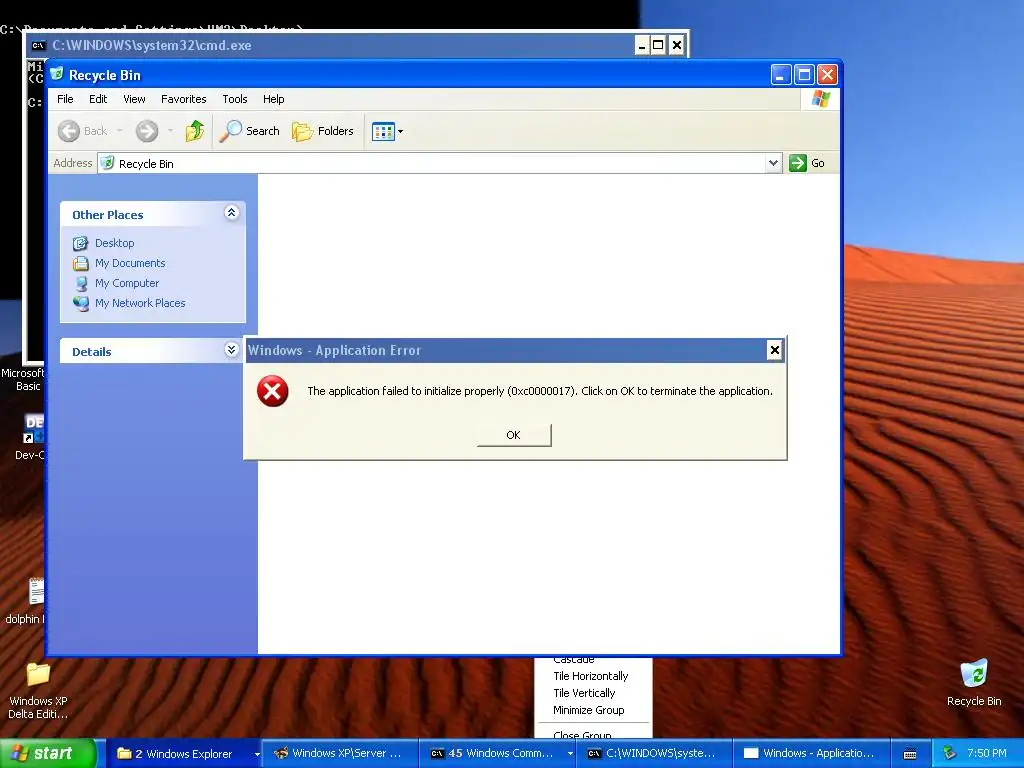Click the Windows flag logo in Recycle Bin
1024x768 pixels.
click(821, 99)
